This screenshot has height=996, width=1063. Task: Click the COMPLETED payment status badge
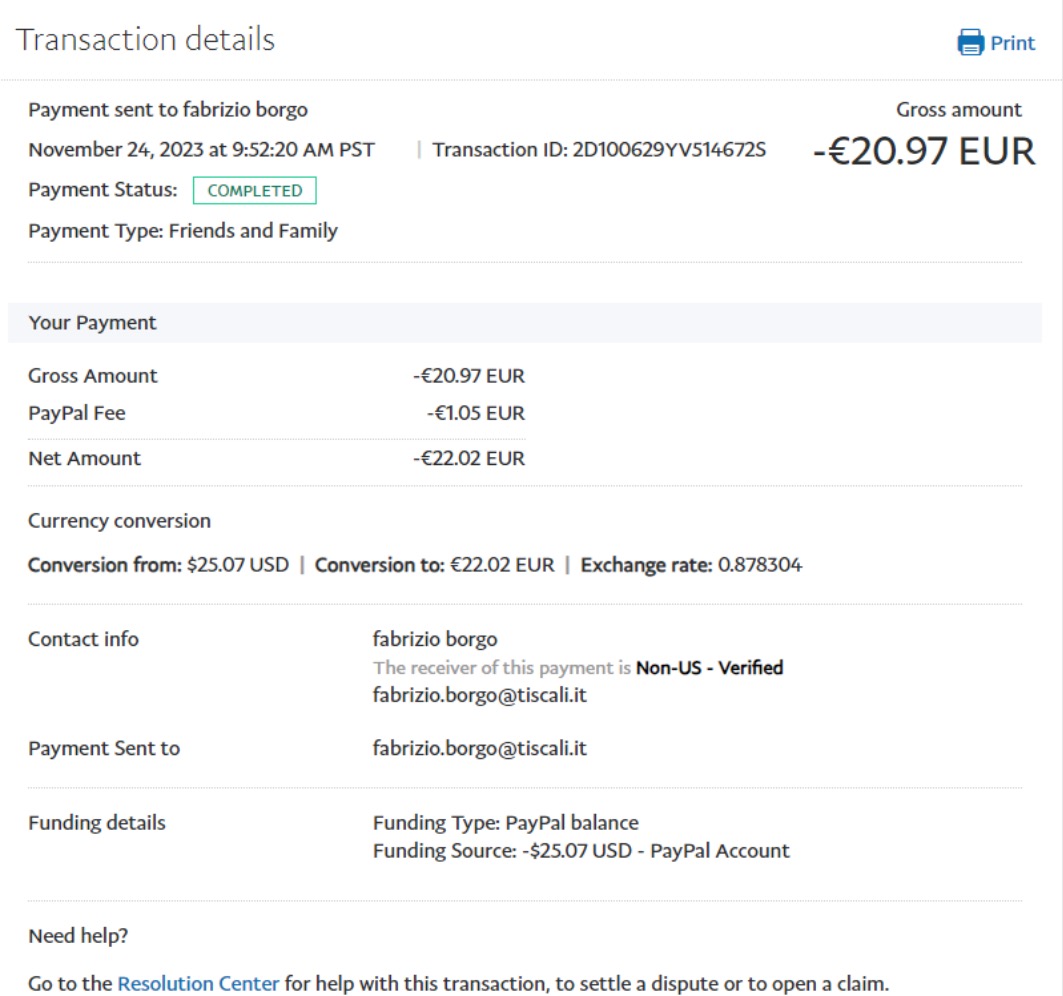coord(254,190)
